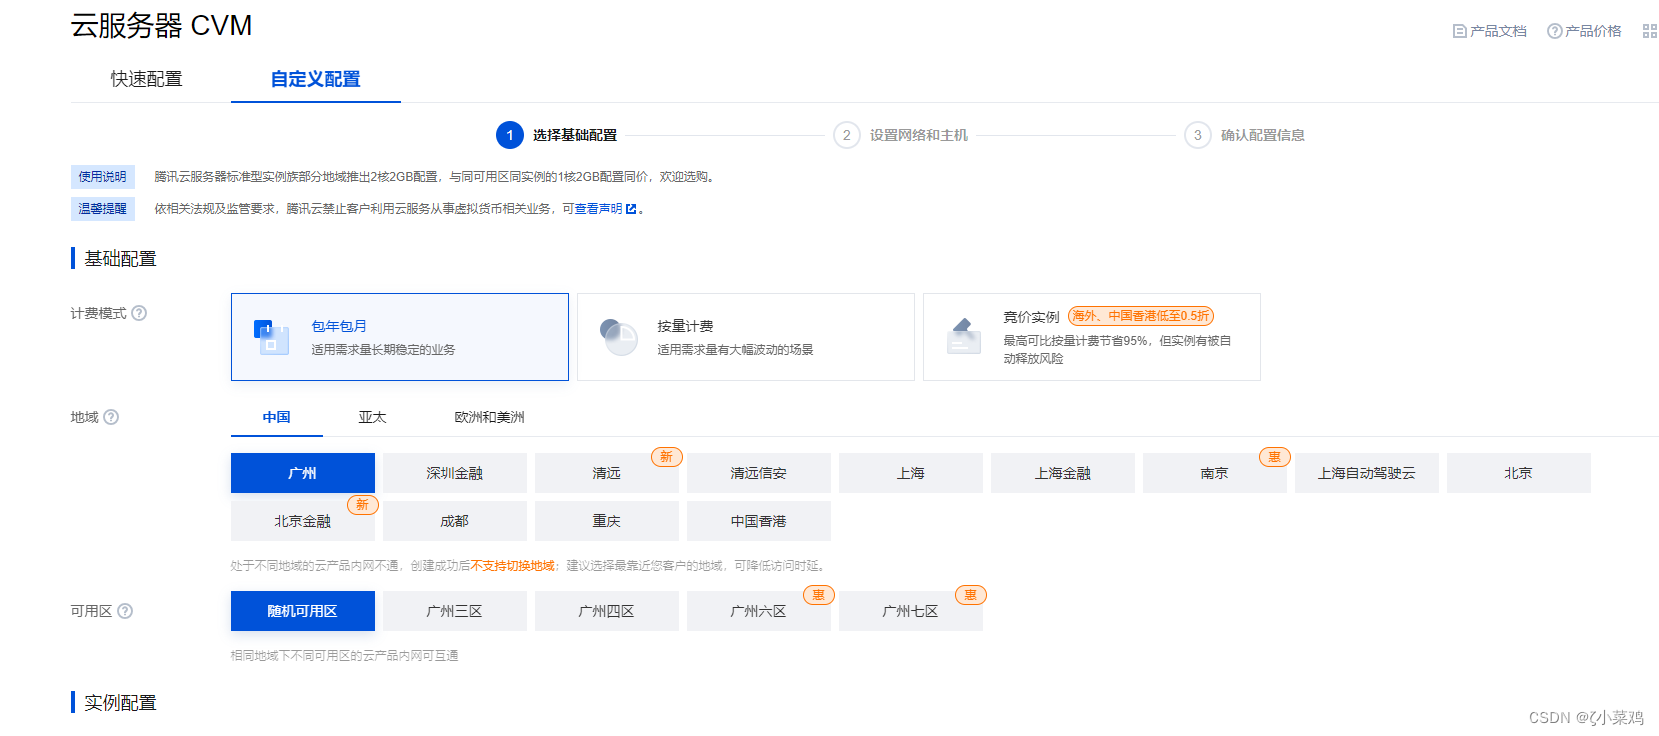Select the 北京金融 region
This screenshot has height=736, width=1659.
pos(303,521)
